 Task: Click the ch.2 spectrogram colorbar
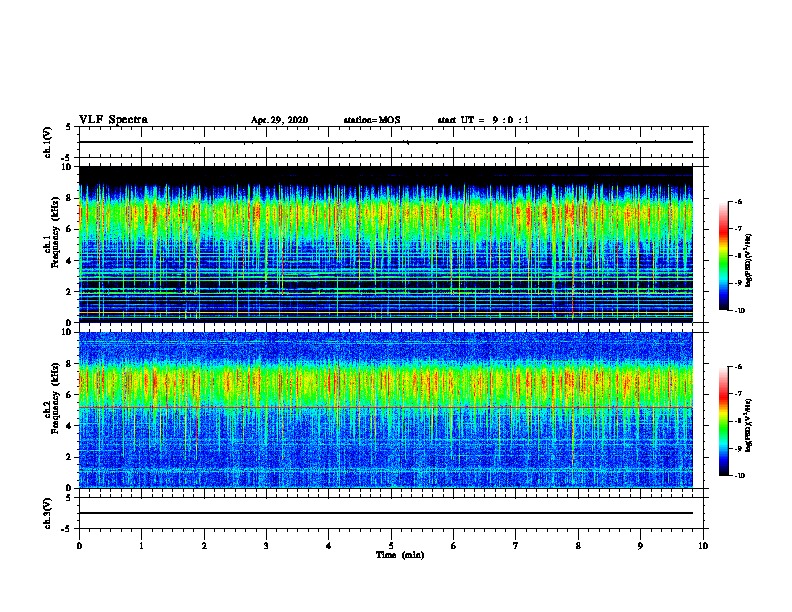pyautogui.click(x=723, y=421)
